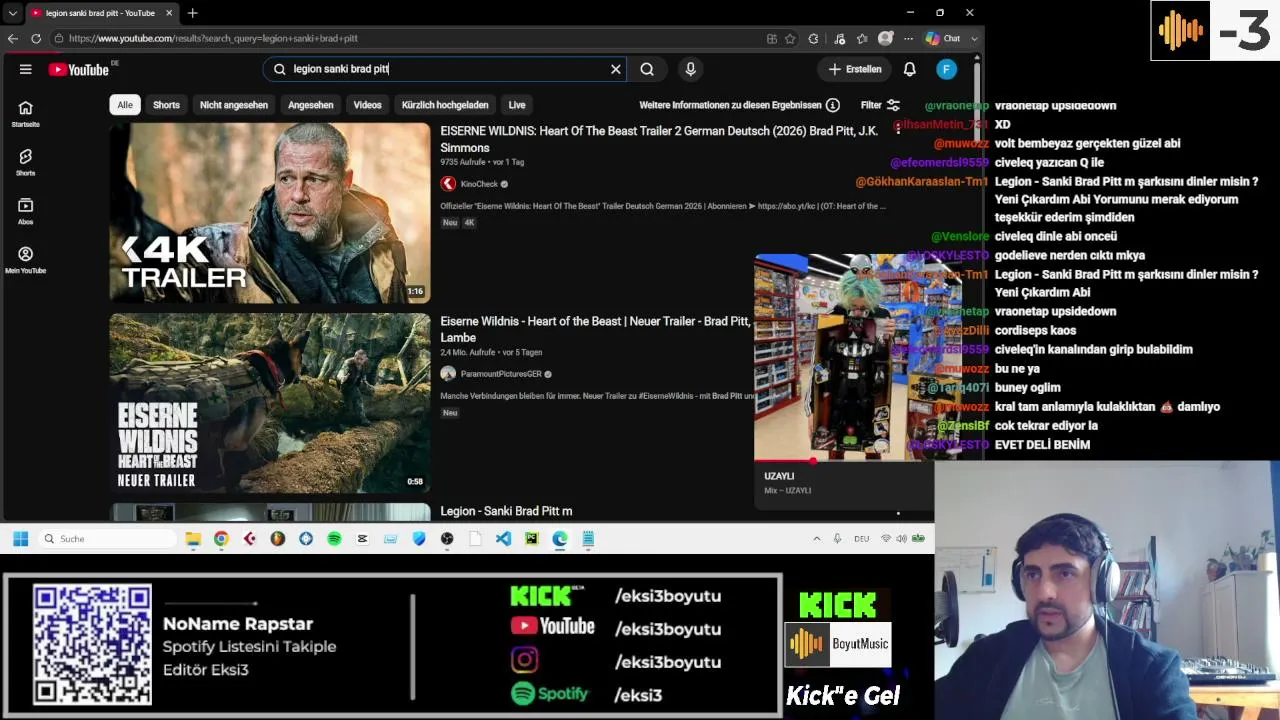The image size is (1280, 720).
Task: Select the Videos filter chip
Action: (x=367, y=105)
